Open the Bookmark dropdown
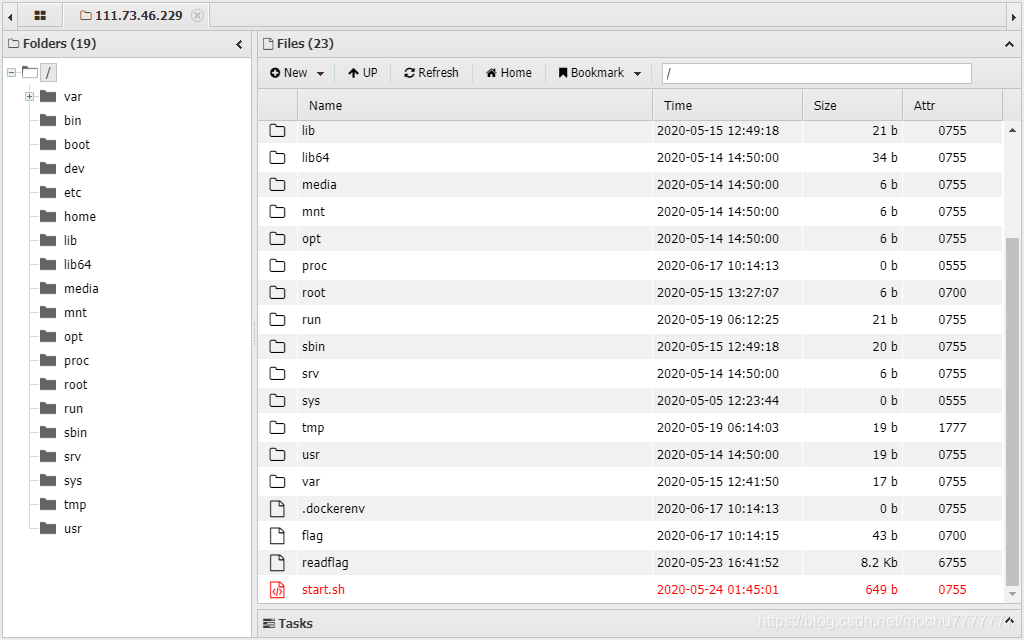This screenshot has width=1024, height=640. [x=597, y=72]
